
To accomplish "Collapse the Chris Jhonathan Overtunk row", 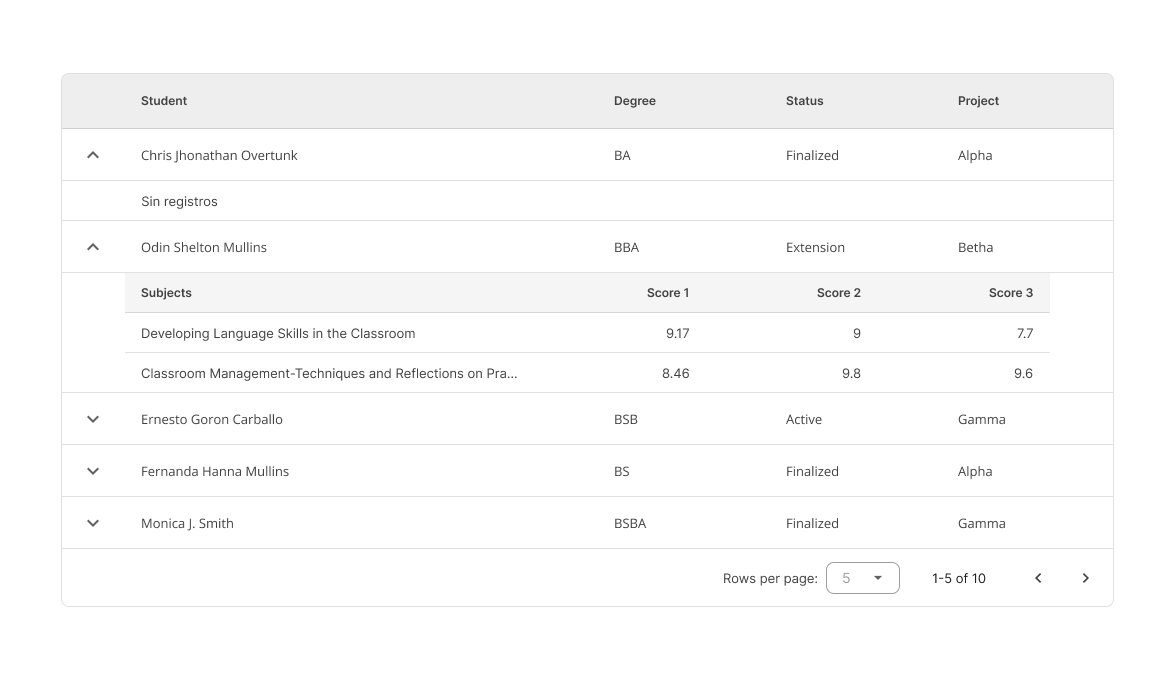I will tap(93, 155).
